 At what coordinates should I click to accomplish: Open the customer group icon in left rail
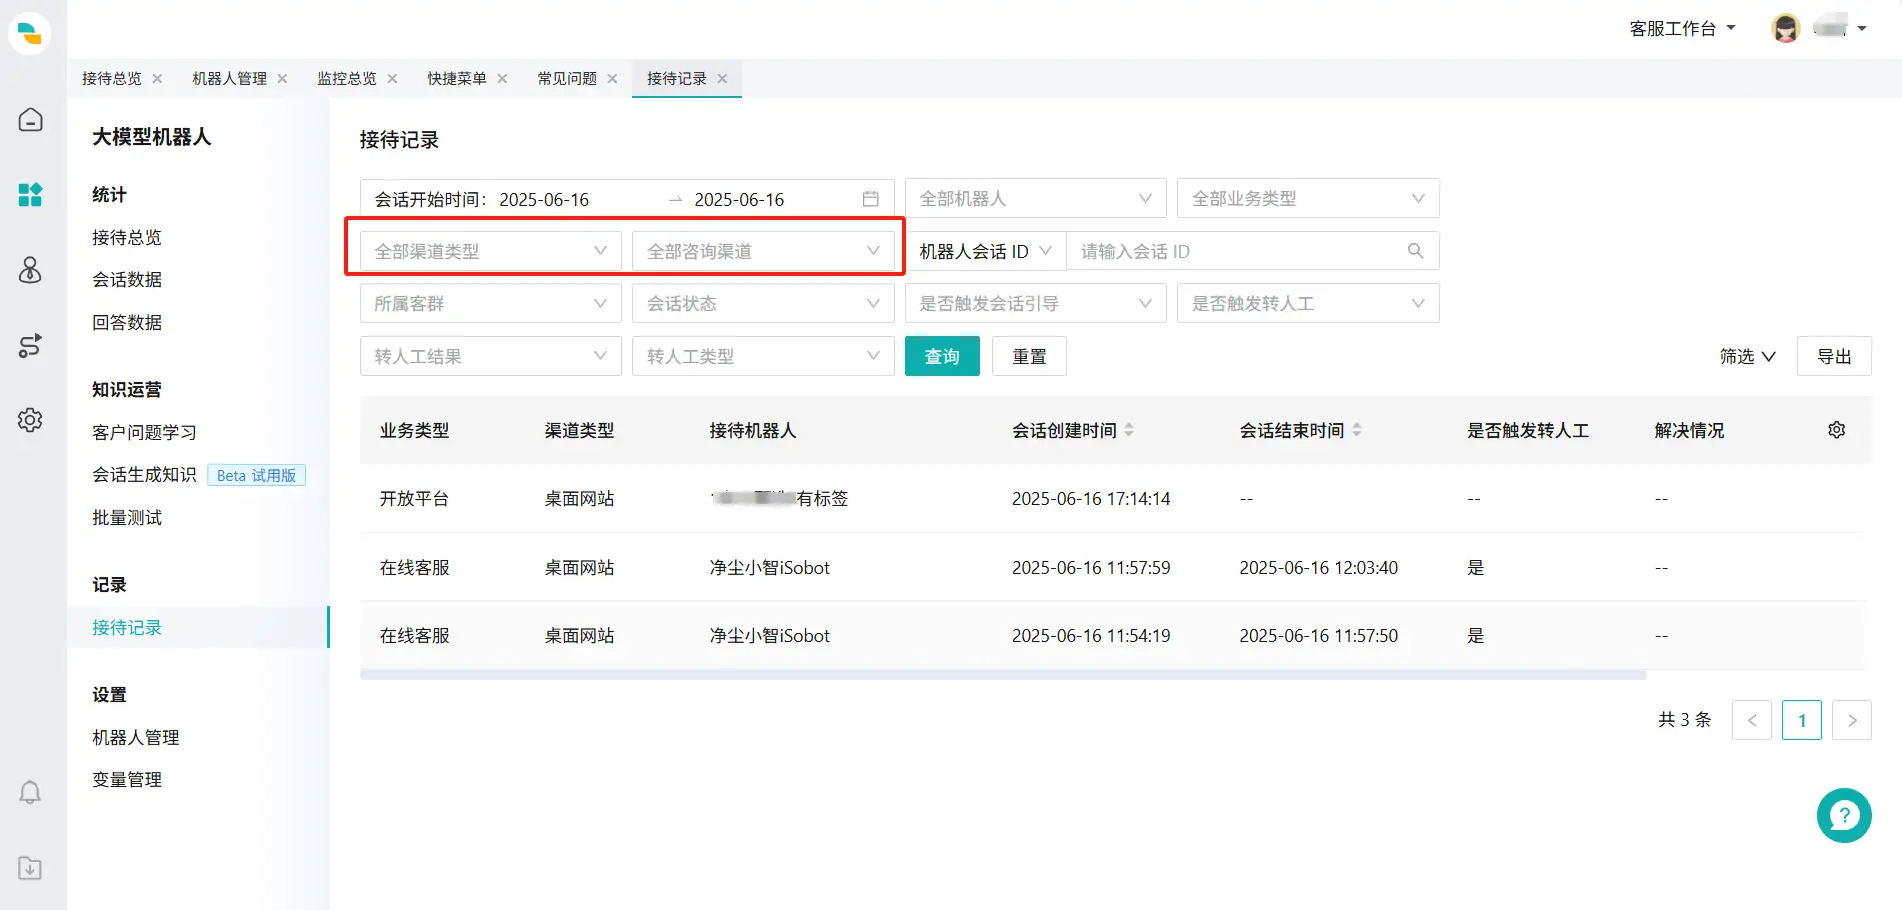click(30, 270)
